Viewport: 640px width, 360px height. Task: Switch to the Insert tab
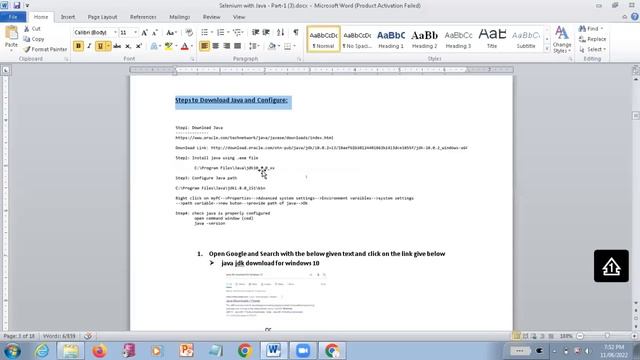pyautogui.click(x=68, y=17)
